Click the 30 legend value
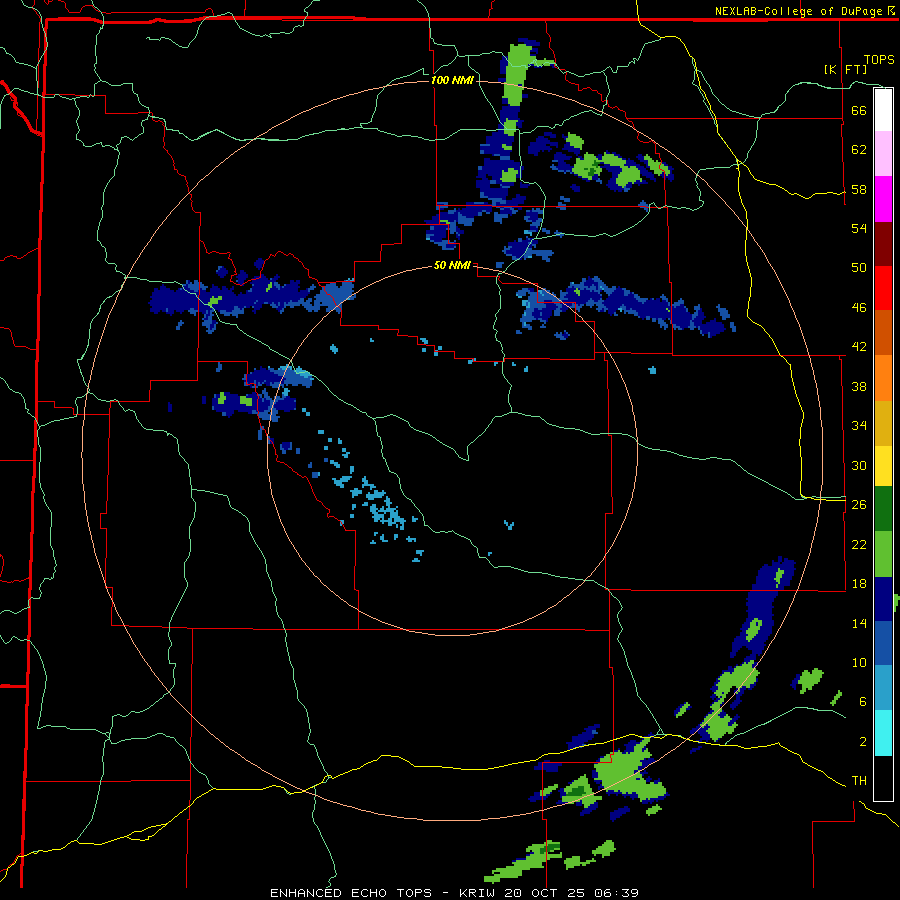This screenshot has height=900, width=900. [859, 465]
